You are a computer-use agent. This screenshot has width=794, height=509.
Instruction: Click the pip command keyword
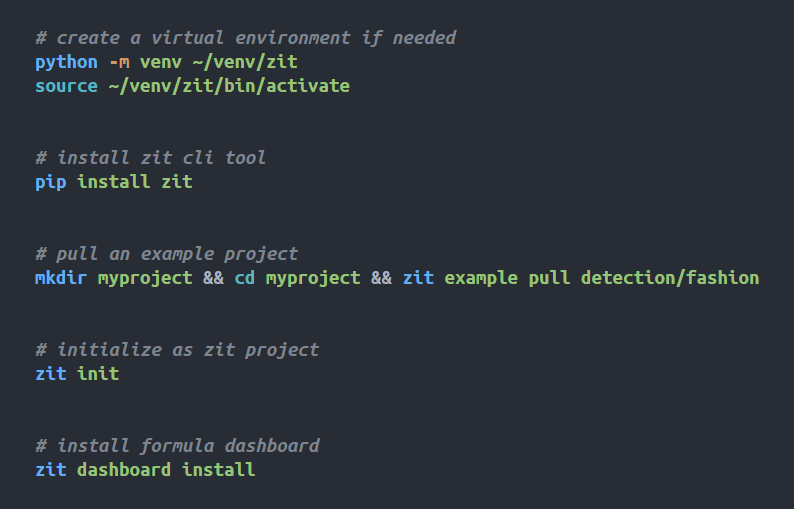pyautogui.click(x=51, y=182)
